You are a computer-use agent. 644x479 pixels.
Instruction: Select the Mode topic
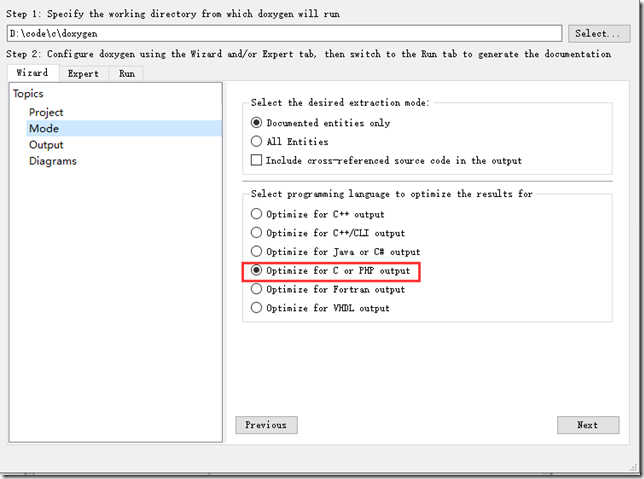pyautogui.click(x=124, y=128)
